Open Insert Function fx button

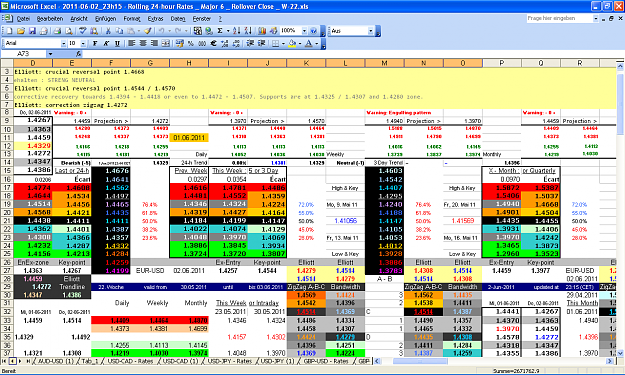79,54
